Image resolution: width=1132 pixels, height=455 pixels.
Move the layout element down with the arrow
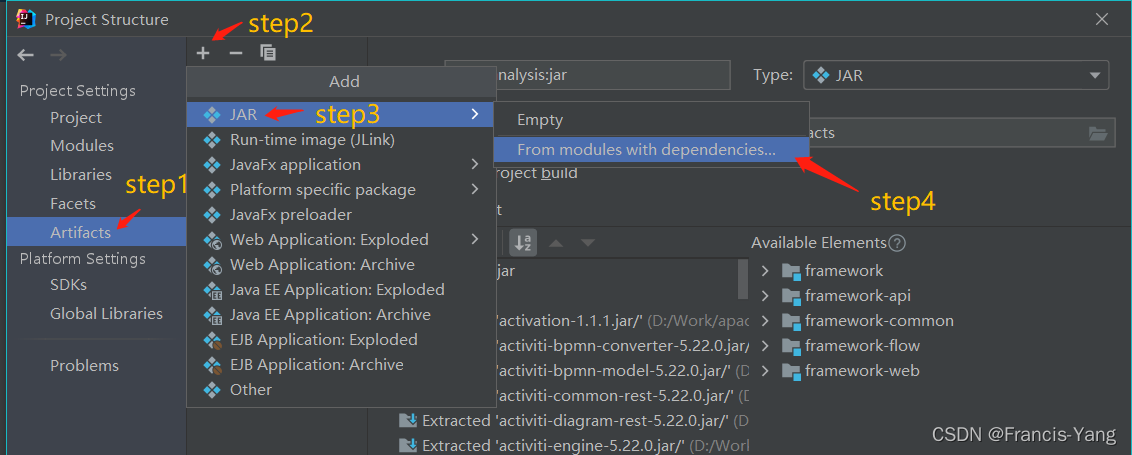tap(588, 243)
